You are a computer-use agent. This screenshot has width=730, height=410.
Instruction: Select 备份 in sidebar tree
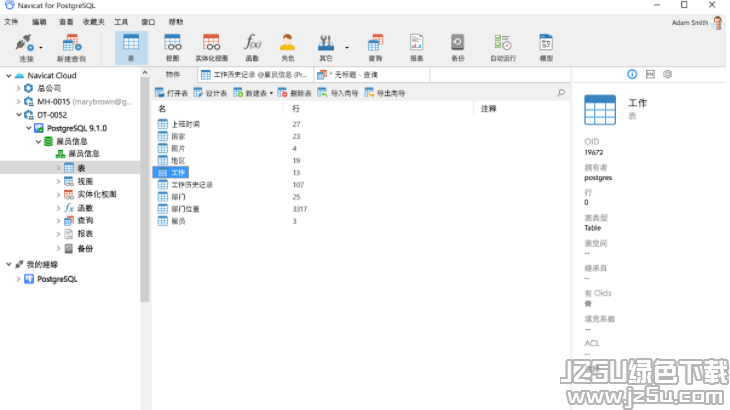tap(85, 249)
